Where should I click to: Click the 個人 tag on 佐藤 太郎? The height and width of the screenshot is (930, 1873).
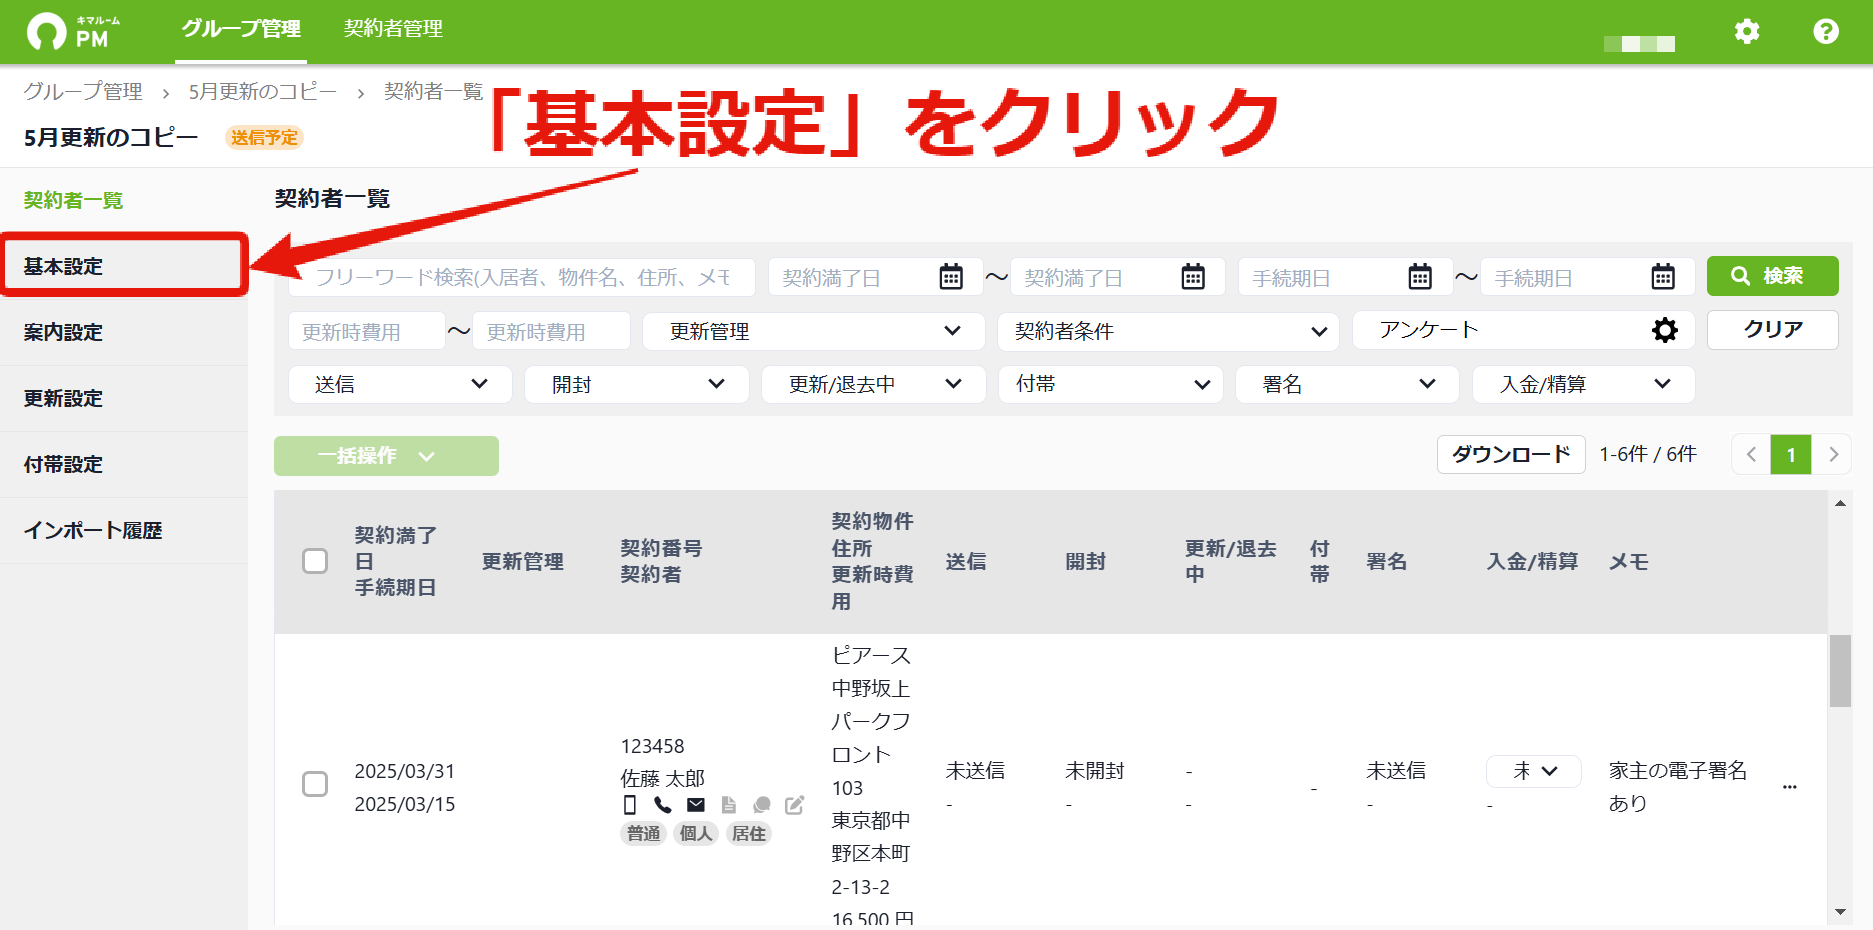[x=695, y=833]
